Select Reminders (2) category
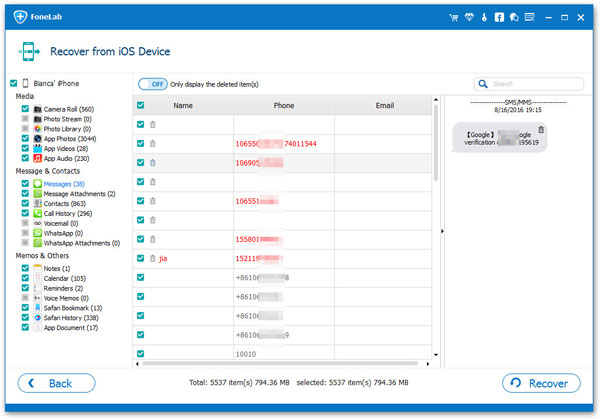This screenshot has height=419, width=600. pos(63,289)
